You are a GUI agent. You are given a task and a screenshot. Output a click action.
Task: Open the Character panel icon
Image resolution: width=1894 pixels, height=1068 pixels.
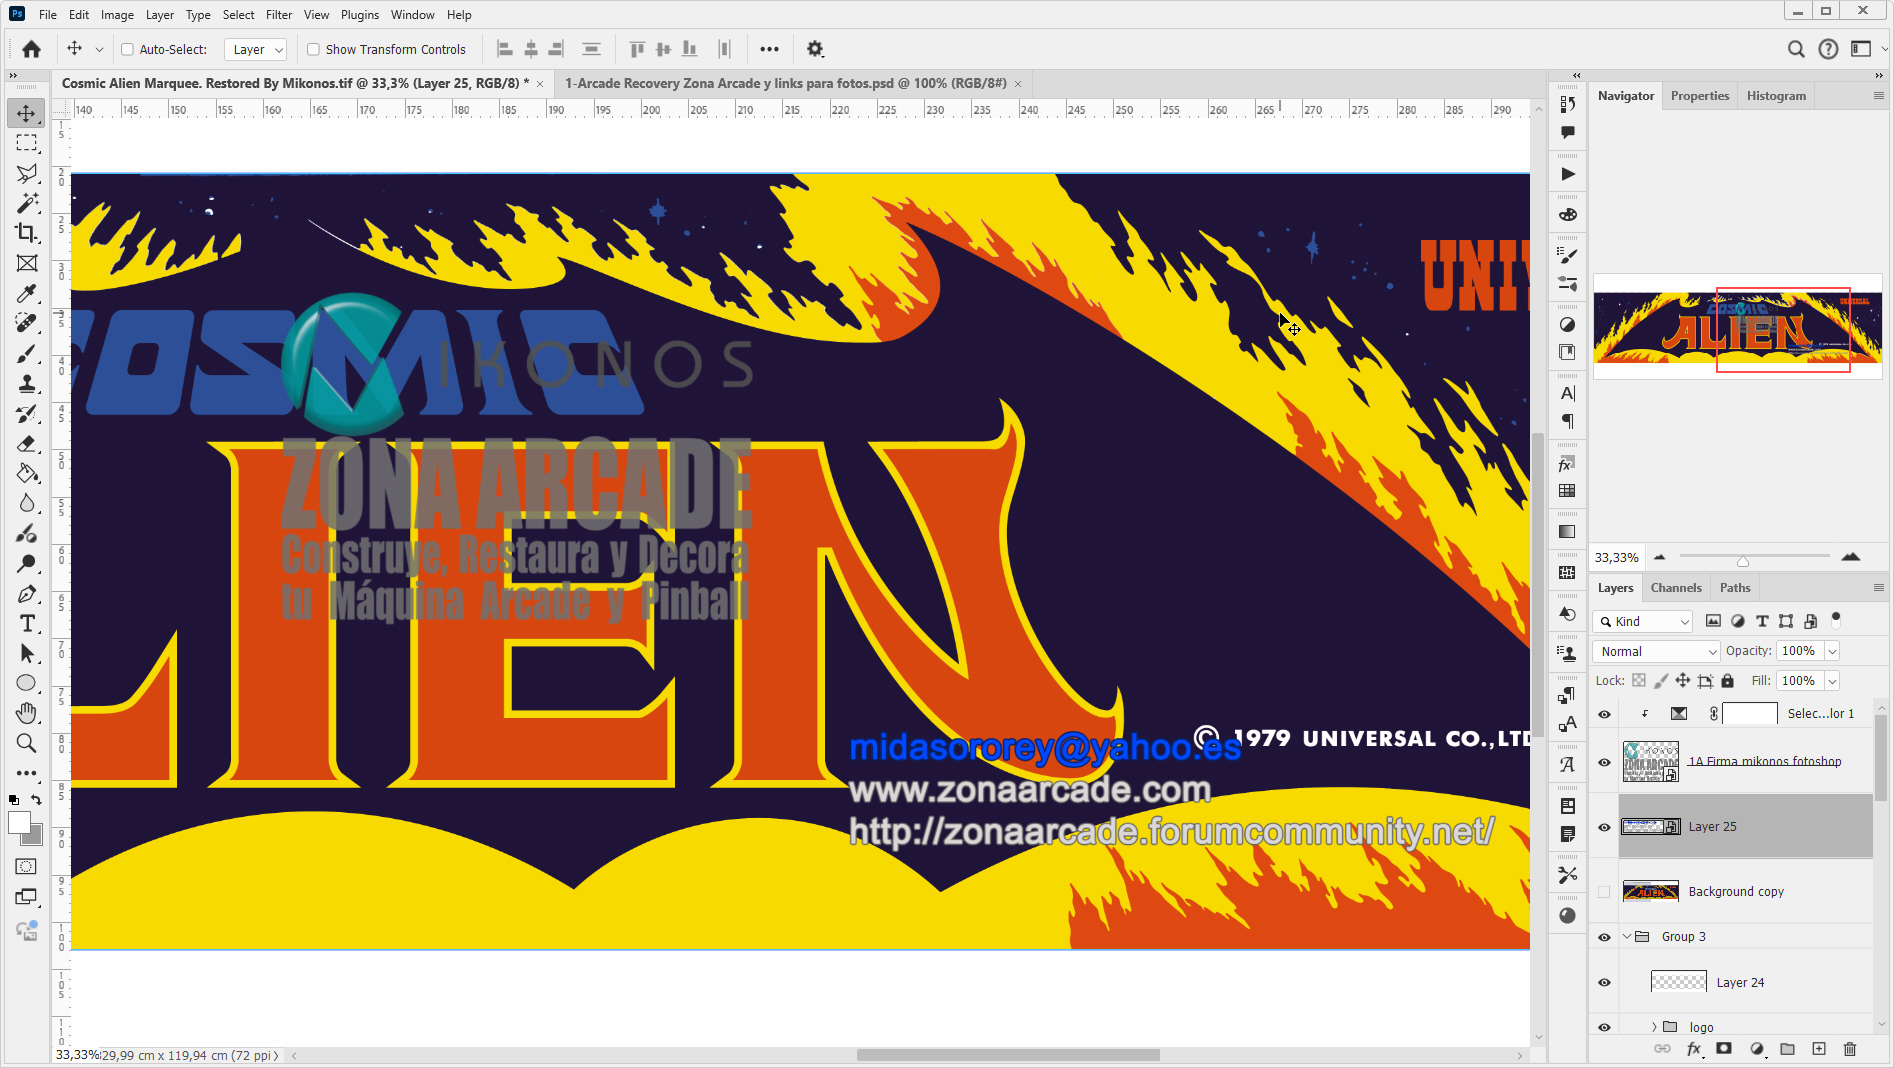(x=1567, y=393)
